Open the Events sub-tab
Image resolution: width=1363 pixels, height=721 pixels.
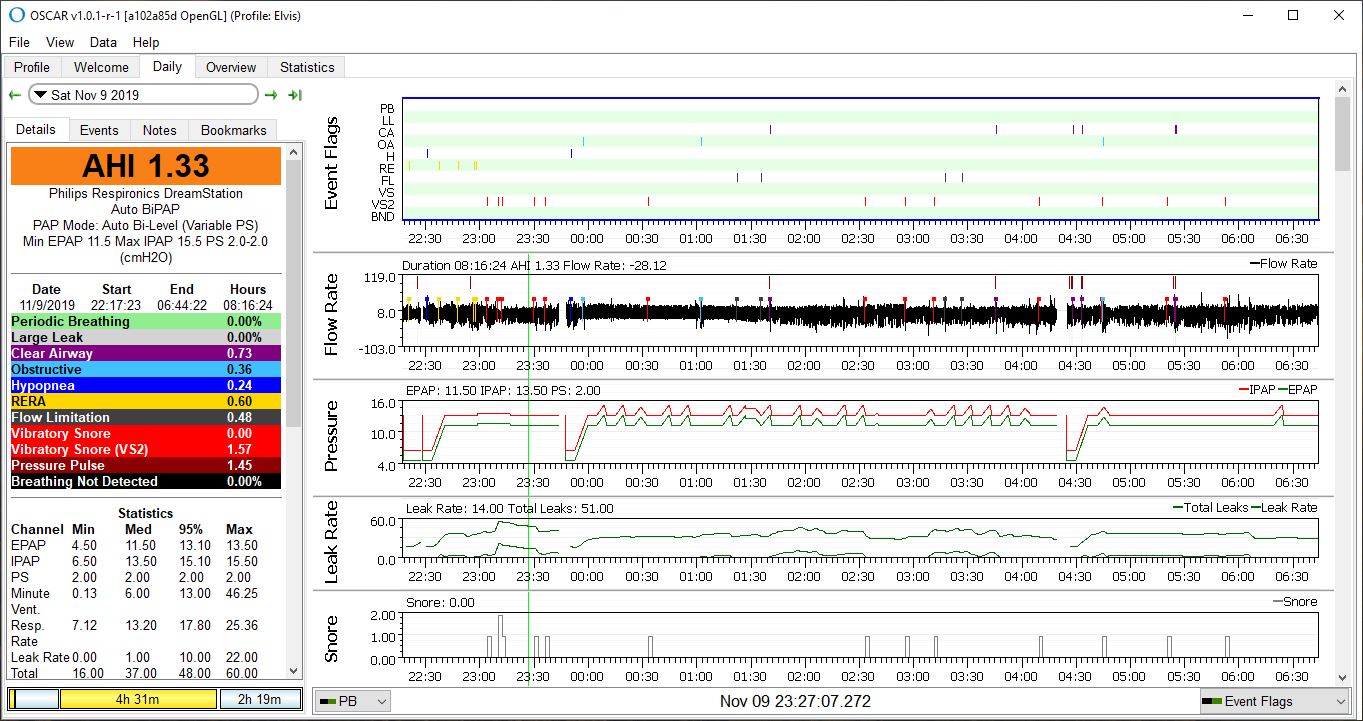point(99,130)
